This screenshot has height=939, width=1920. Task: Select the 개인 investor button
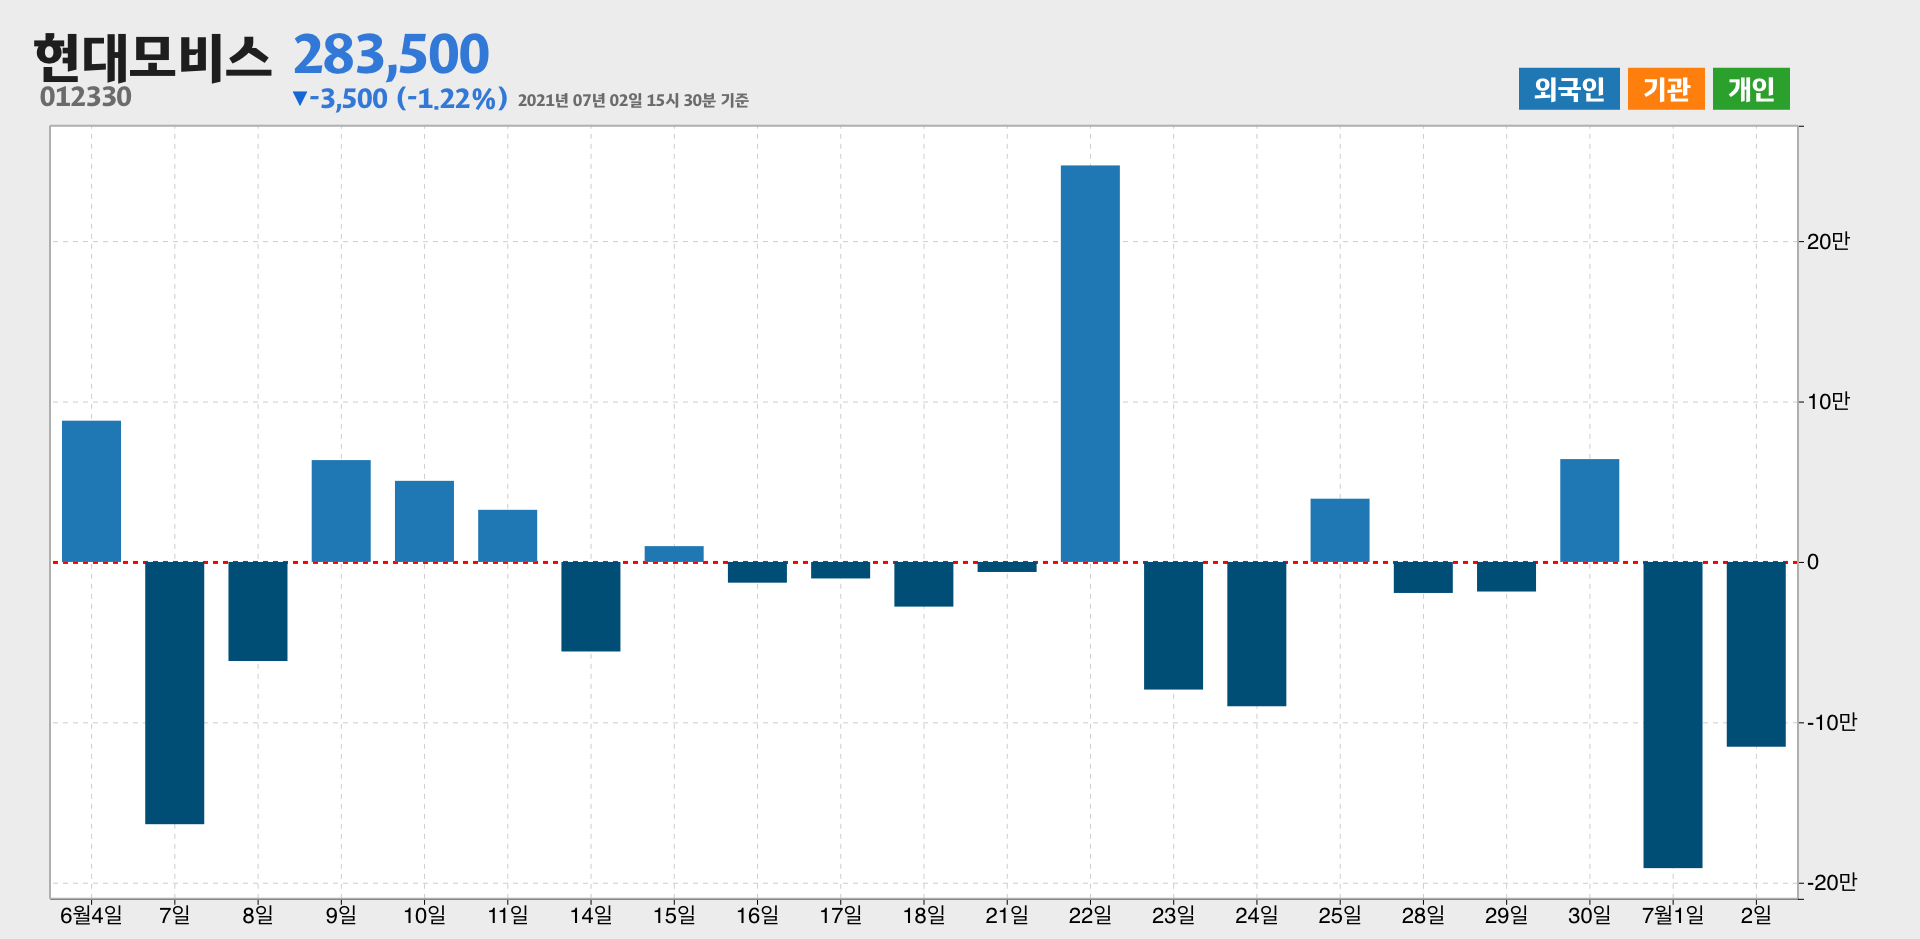pos(1751,89)
